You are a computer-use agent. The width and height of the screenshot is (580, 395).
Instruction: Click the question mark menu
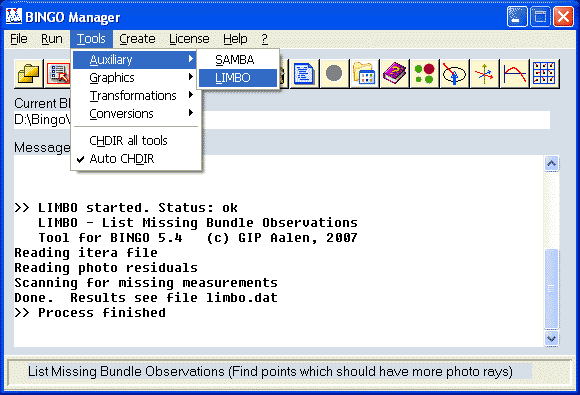coord(264,39)
